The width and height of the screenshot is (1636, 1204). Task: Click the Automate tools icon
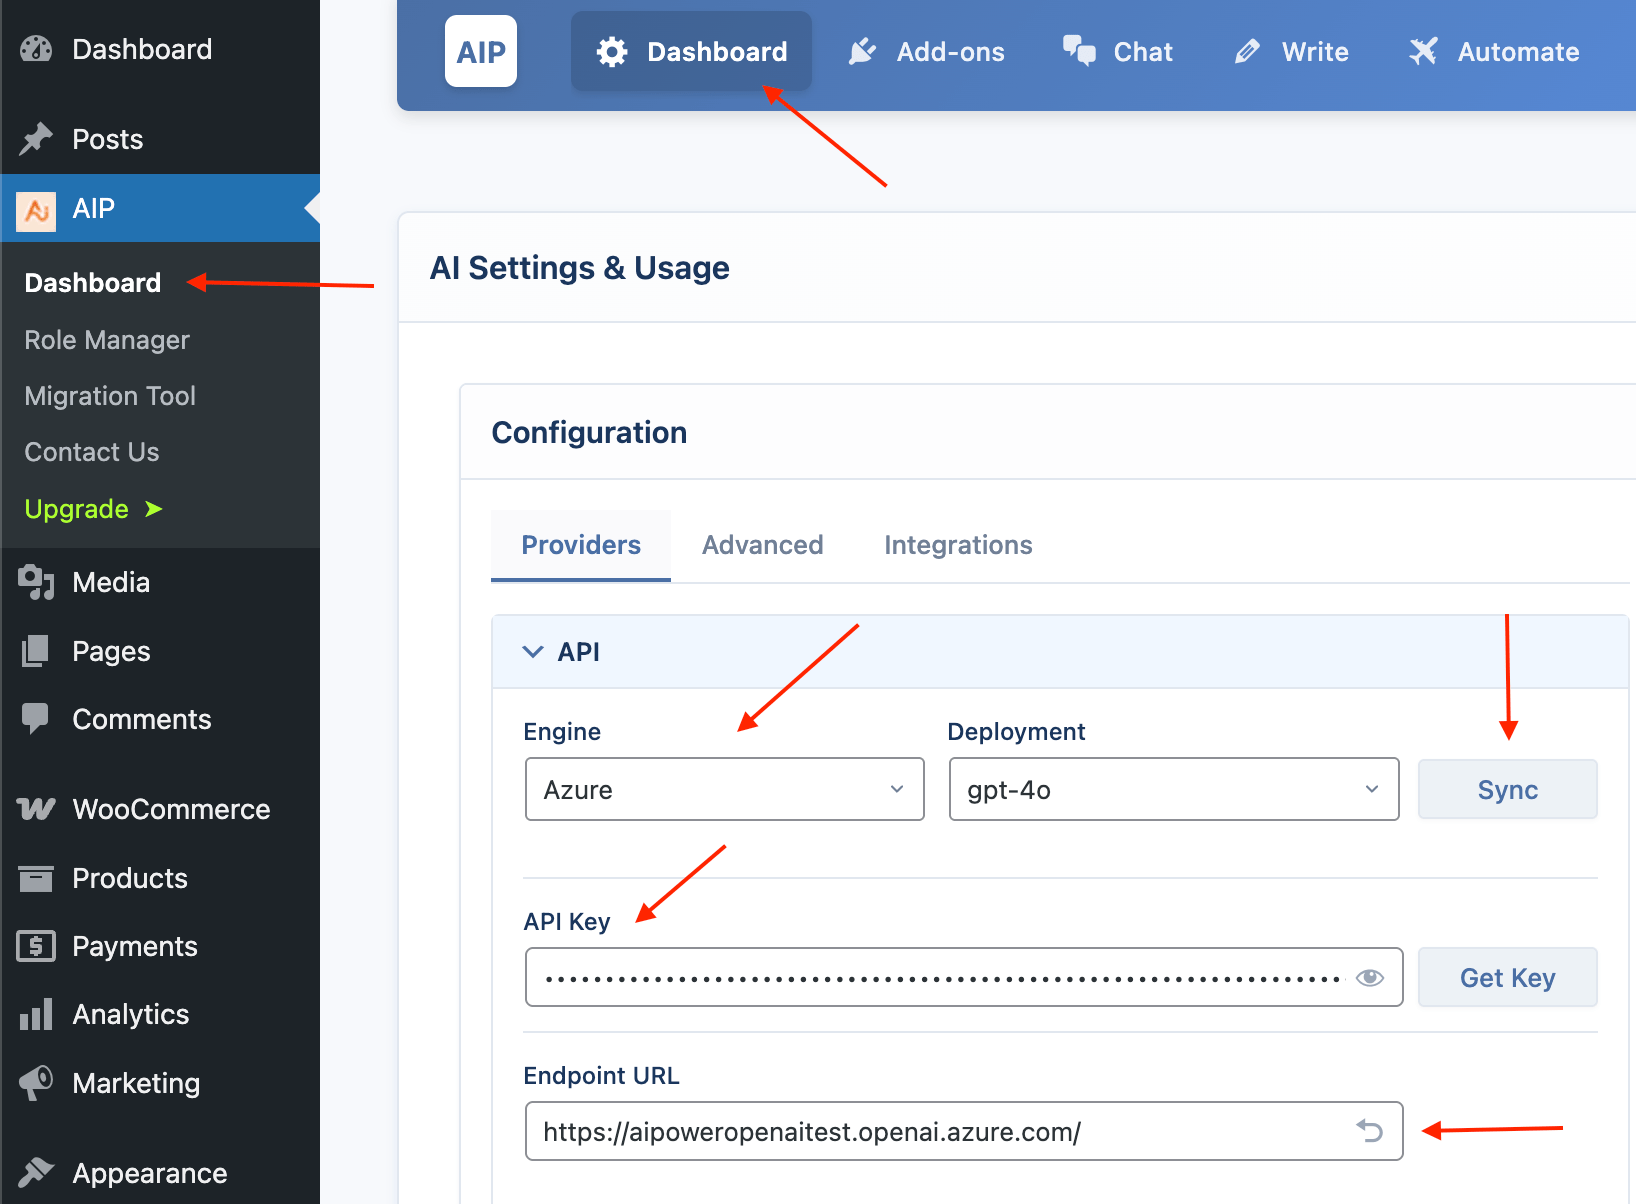[1423, 52]
